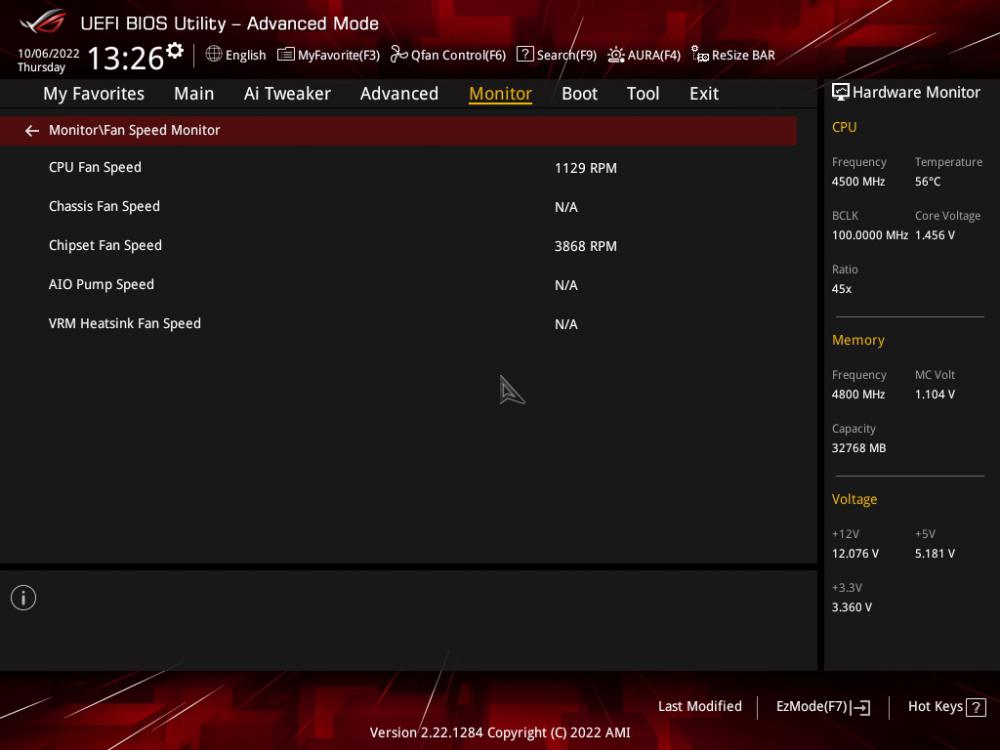
Task: Click the ROG logo at the top
Action: pyautogui.click(x=43, y=22)
